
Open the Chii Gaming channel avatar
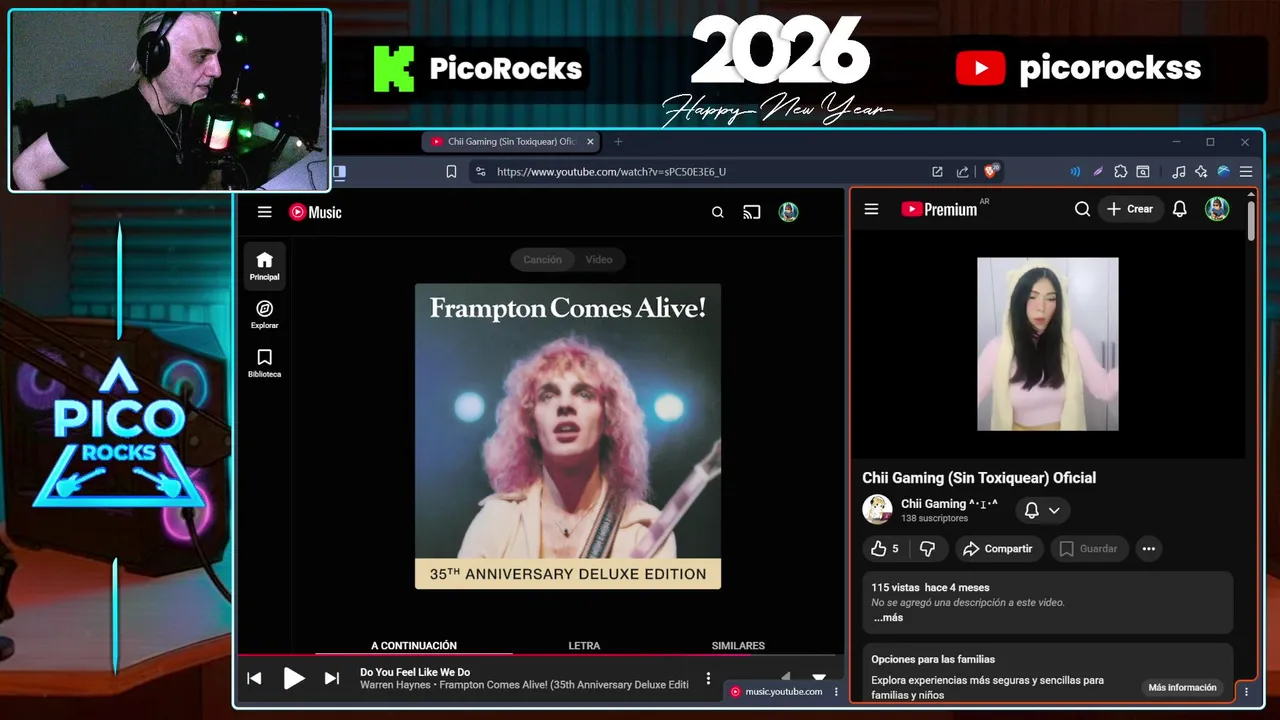click(x=877, y=509)
